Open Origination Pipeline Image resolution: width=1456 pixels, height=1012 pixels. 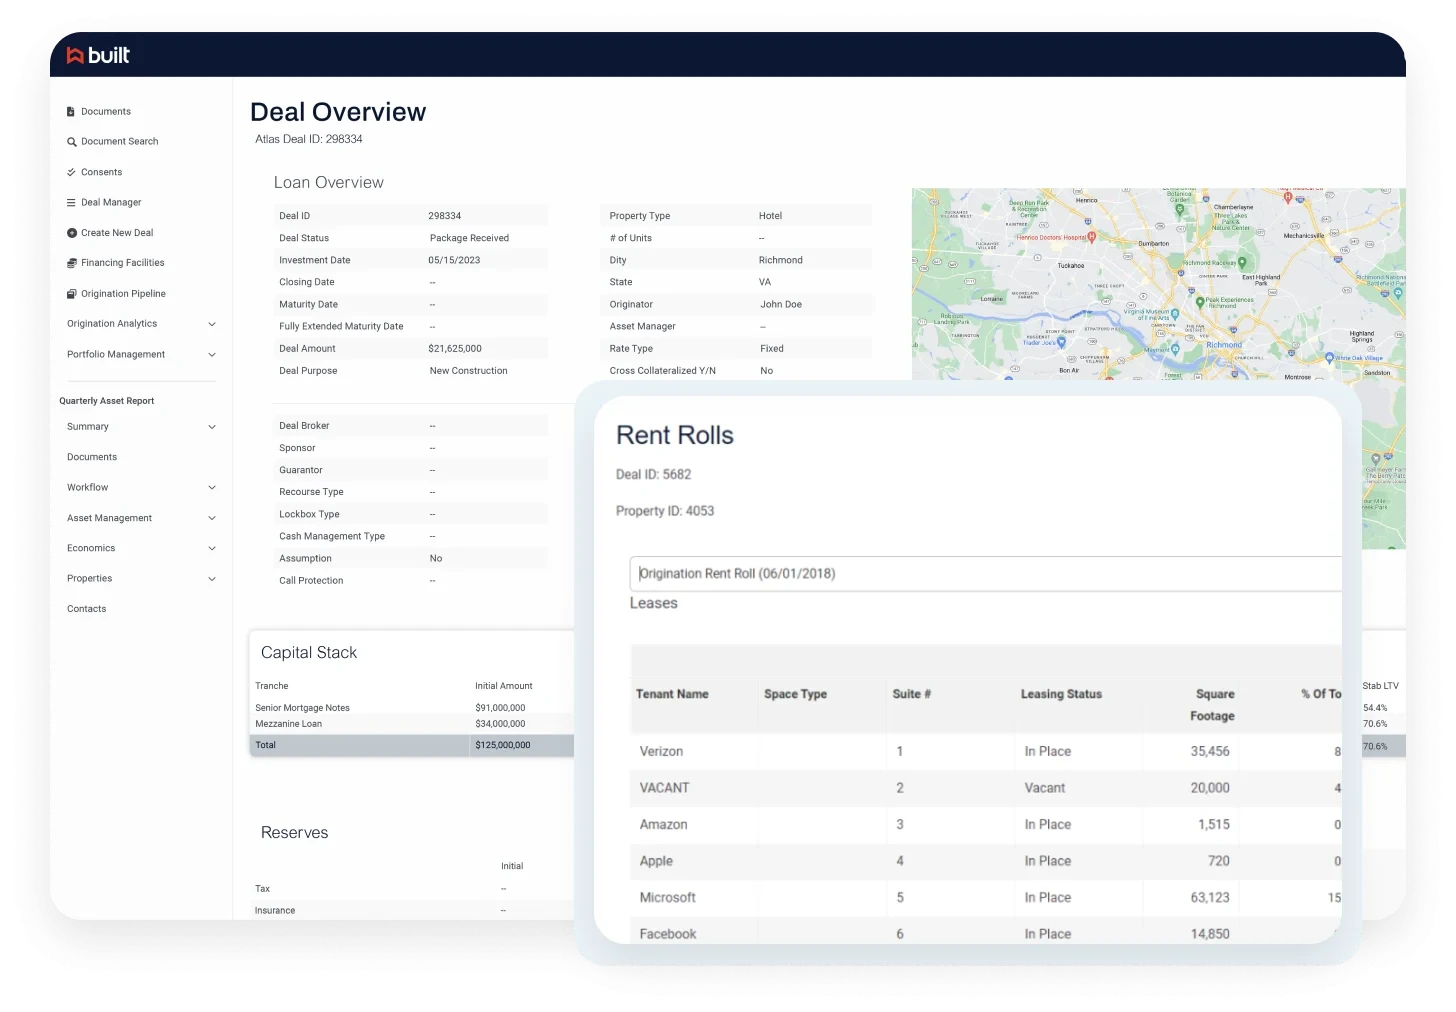coord(123,294)
